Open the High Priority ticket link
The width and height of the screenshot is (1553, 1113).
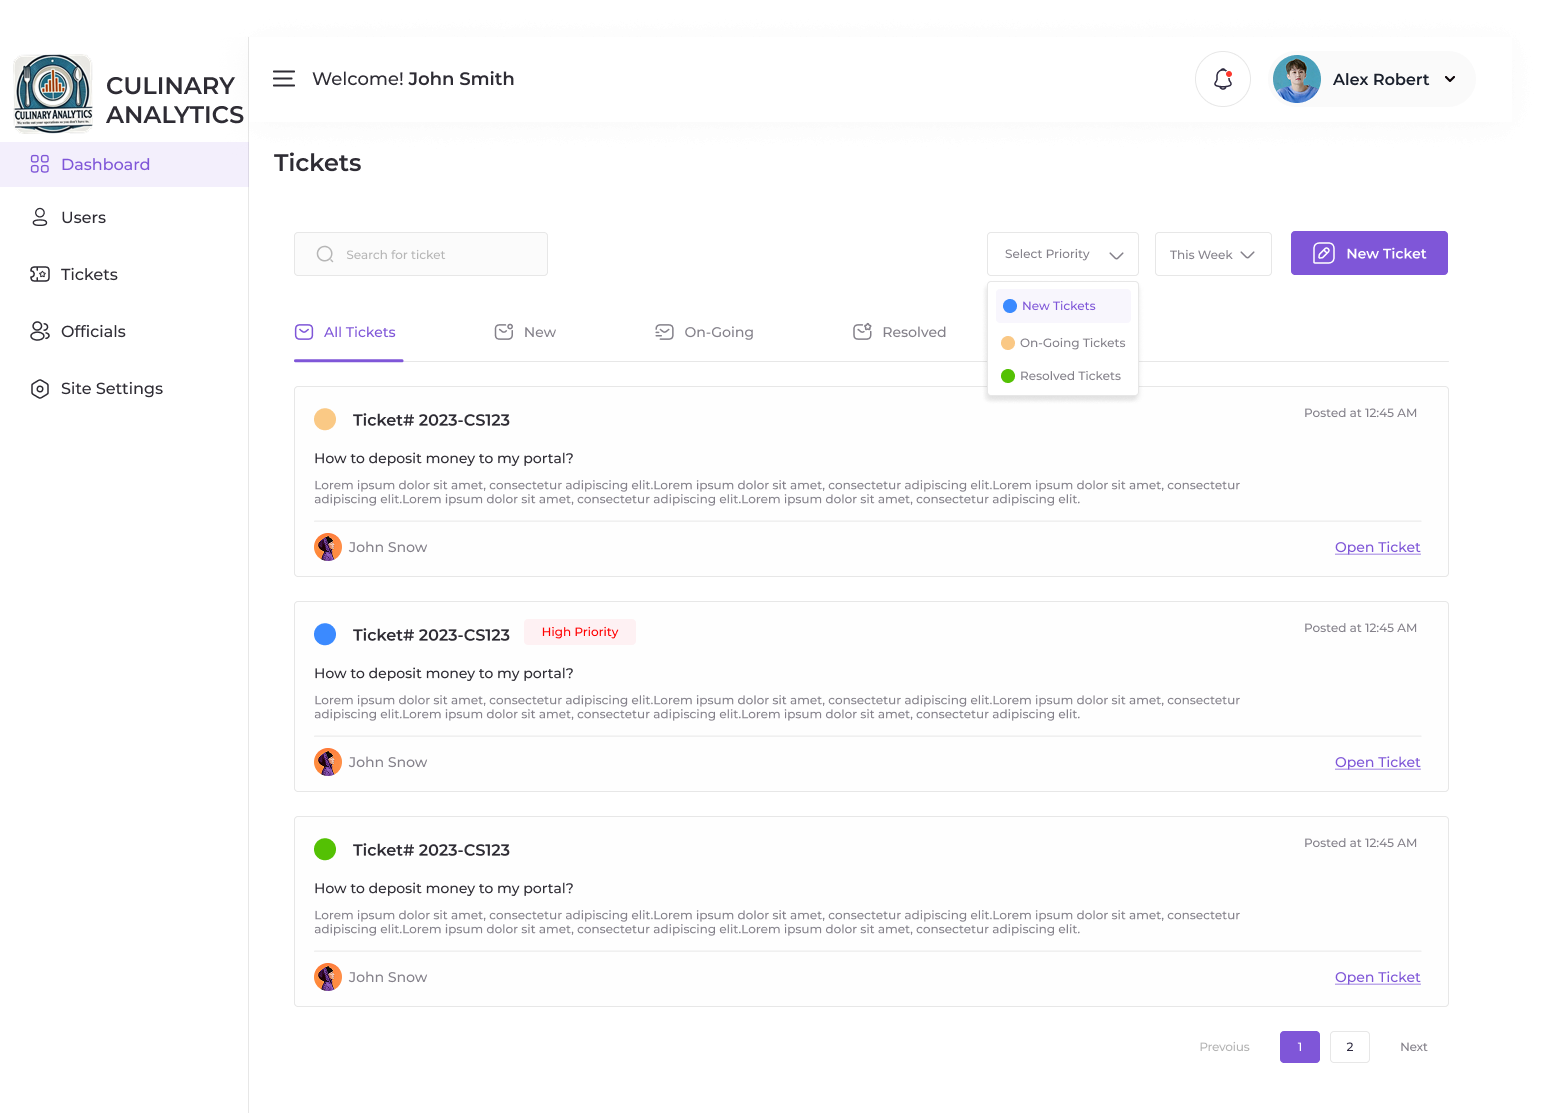[x=1376, y=762]
